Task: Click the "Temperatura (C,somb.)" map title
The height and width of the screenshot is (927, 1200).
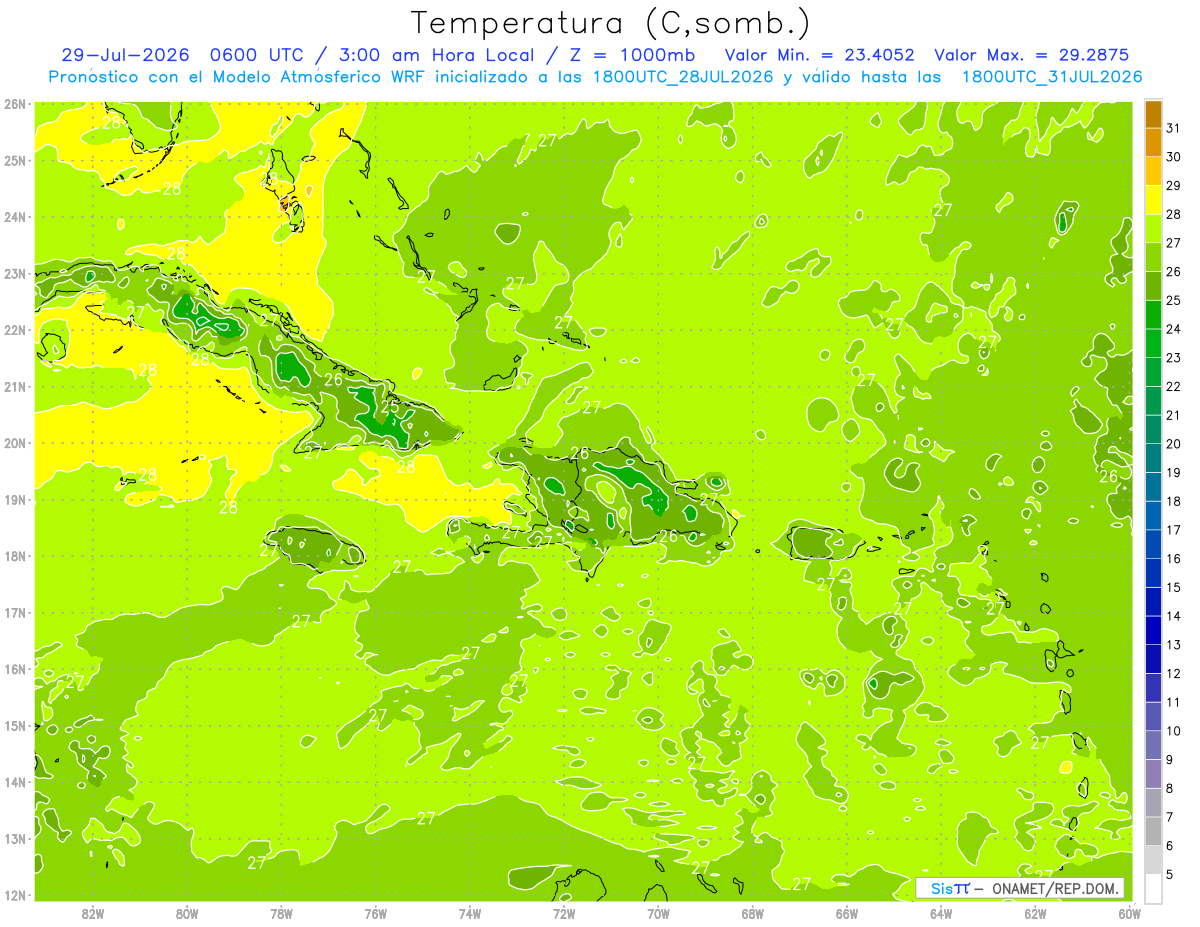Action: tap(611, 23)
